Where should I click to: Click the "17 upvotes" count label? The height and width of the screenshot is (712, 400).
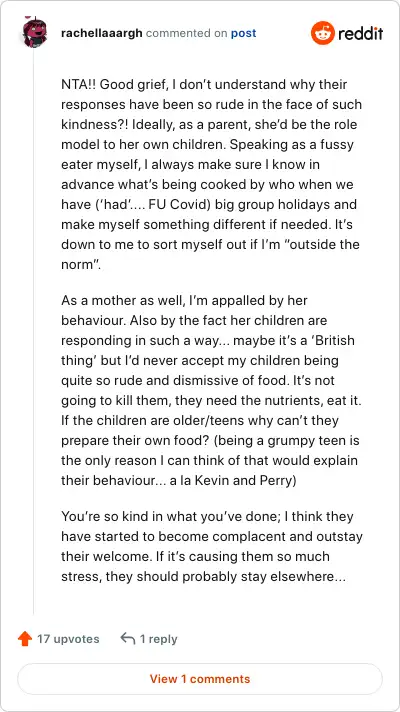(68, 639)
